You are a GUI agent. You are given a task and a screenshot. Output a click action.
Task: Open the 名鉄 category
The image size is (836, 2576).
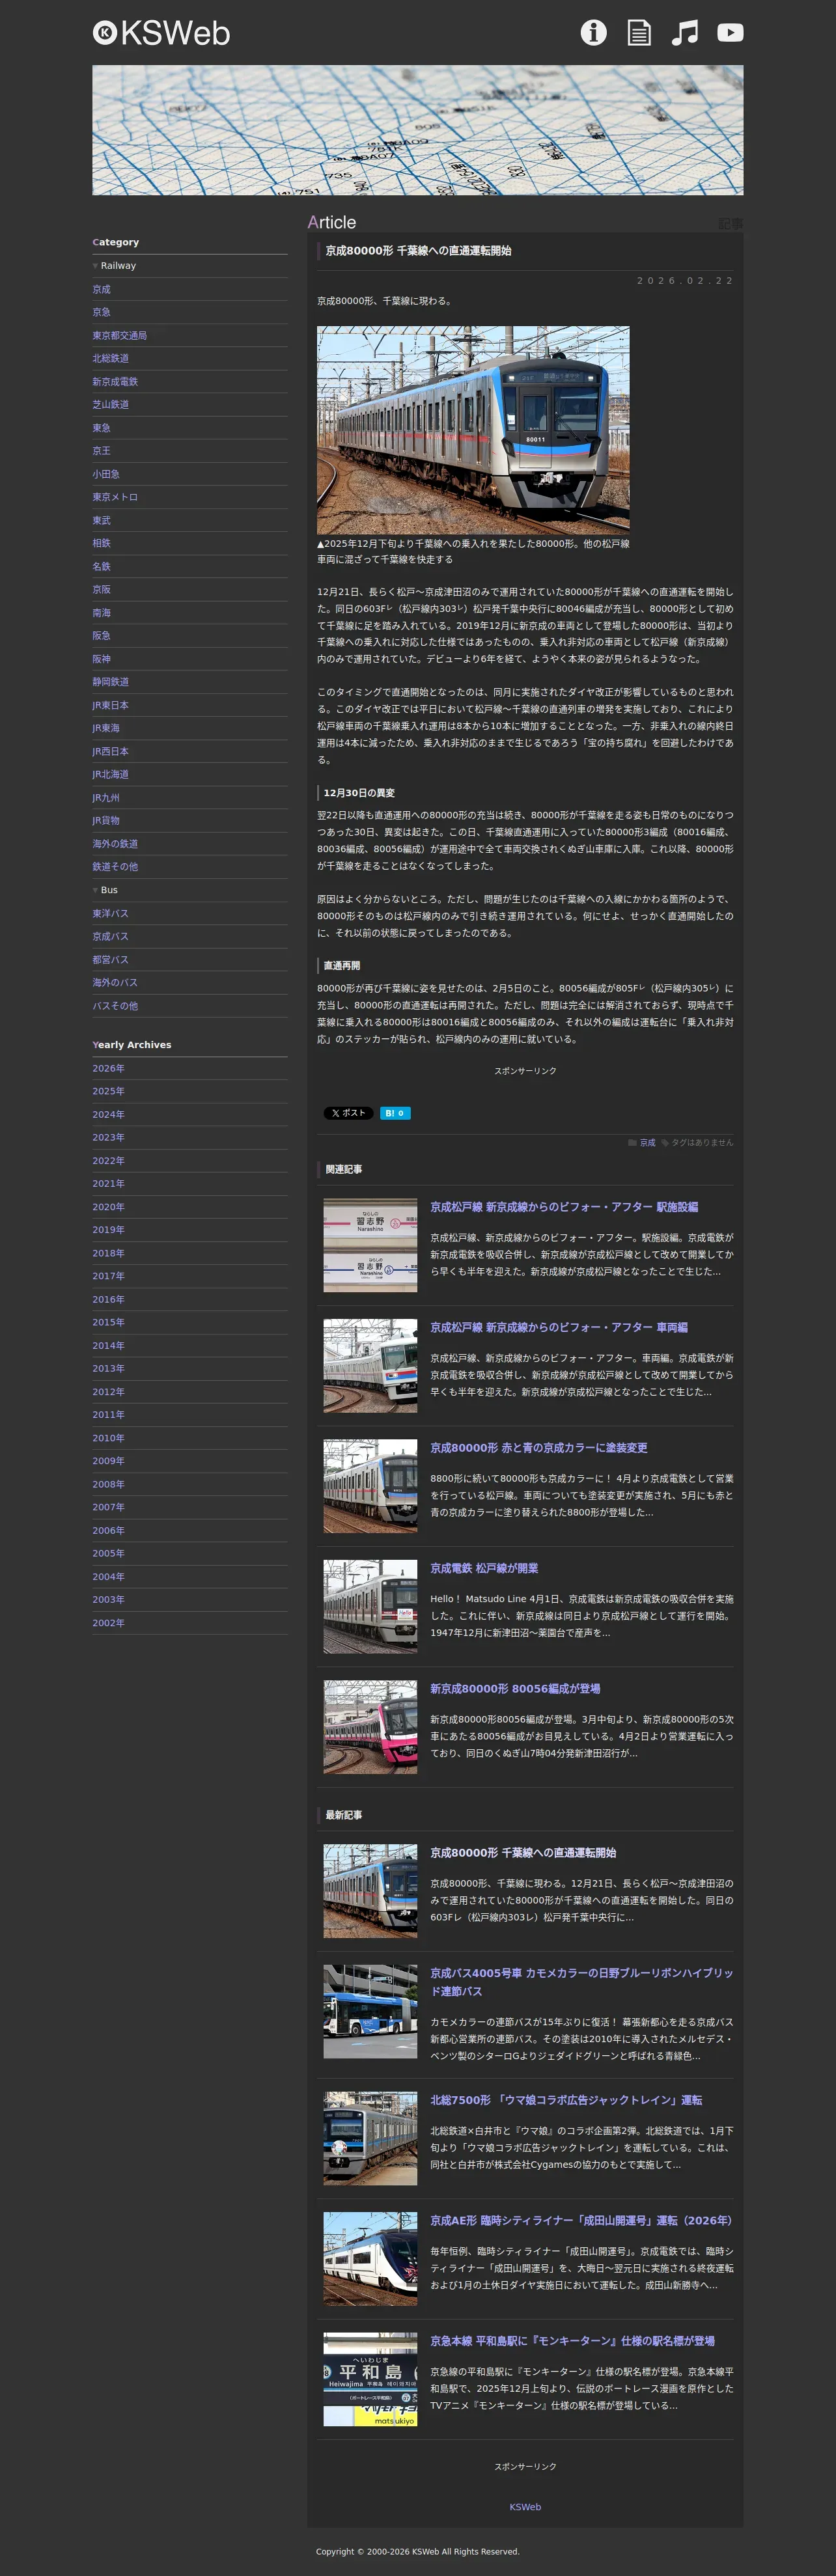tap(102, 566)
